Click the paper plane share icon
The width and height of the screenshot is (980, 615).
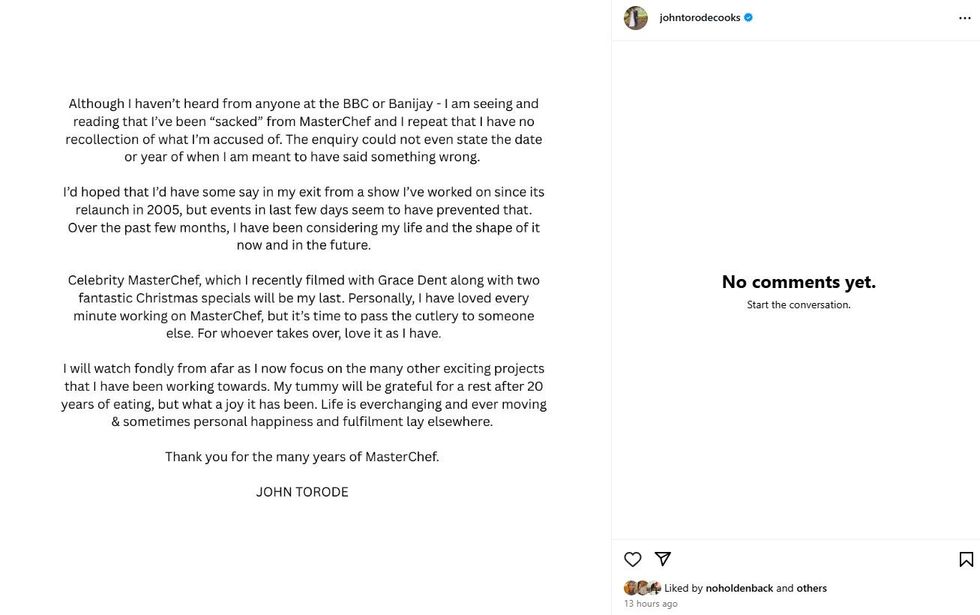(x=662, y=559)
